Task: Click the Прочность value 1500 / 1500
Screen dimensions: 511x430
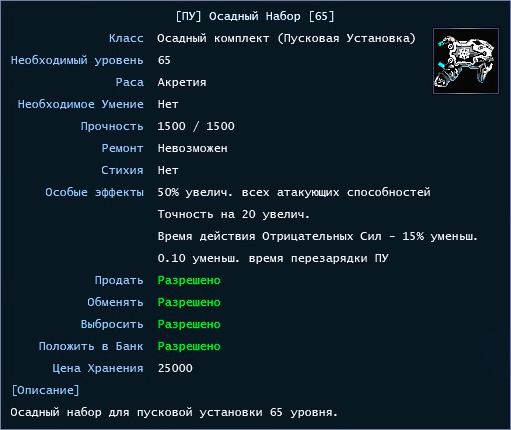Action: pyautogui.click(x=196, y=126)
